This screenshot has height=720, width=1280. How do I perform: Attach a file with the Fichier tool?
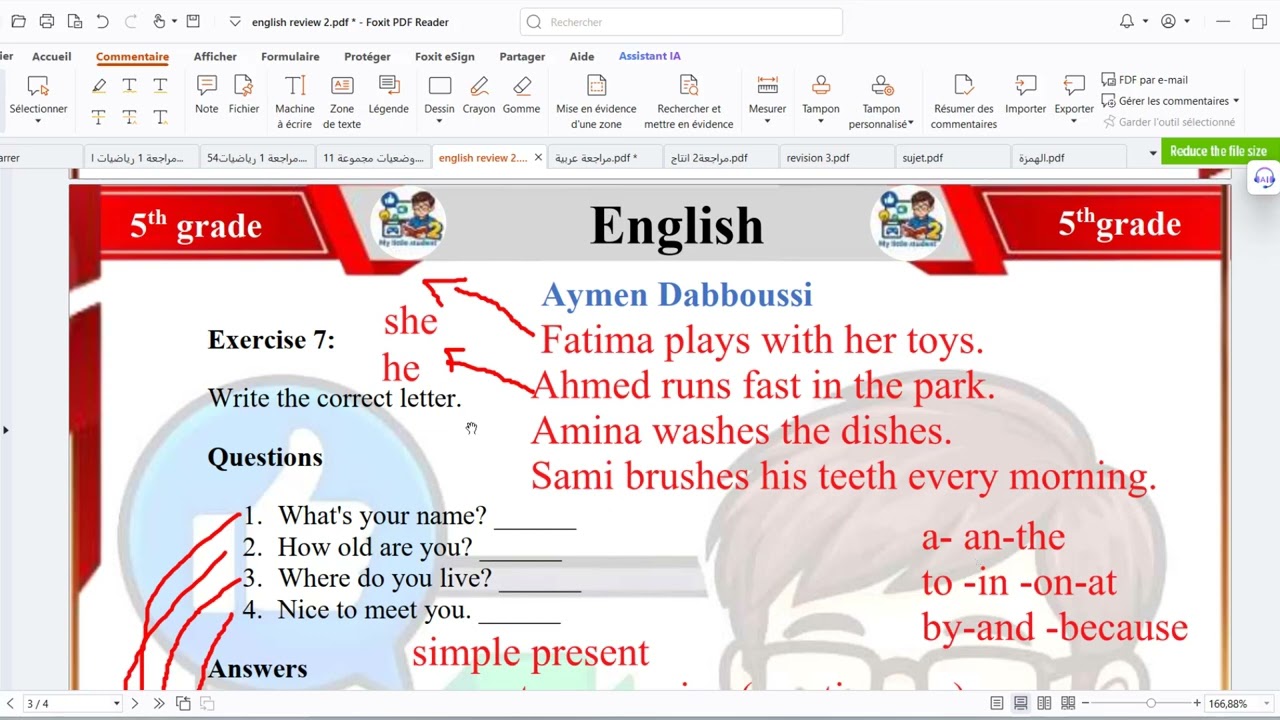point(244,95)
